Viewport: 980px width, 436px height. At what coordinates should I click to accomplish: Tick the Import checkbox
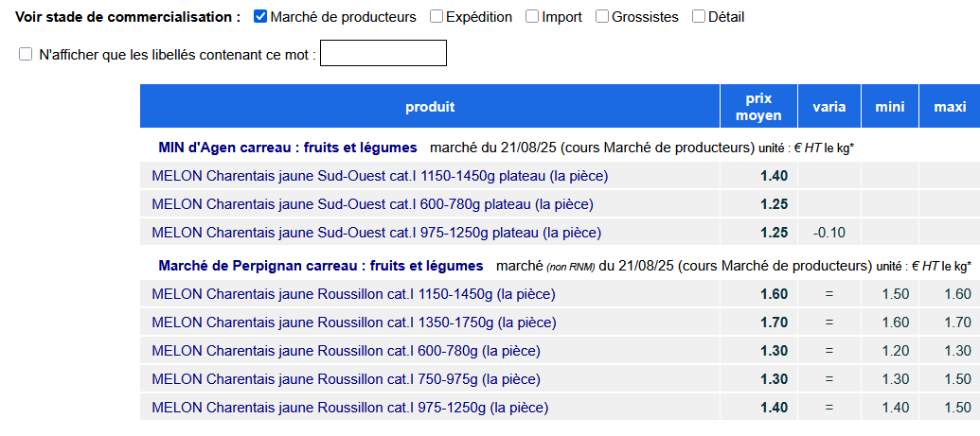pyautogui.click(x=532, y=17)
